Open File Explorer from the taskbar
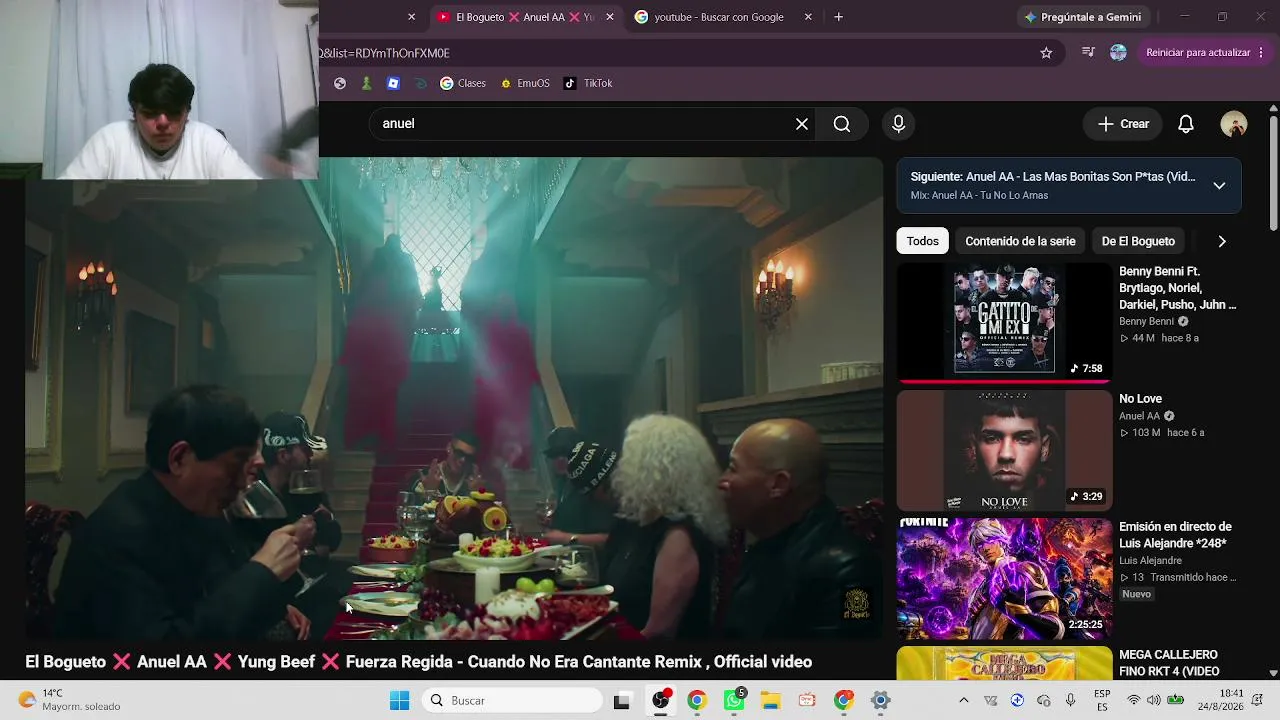 coord(770,700)
